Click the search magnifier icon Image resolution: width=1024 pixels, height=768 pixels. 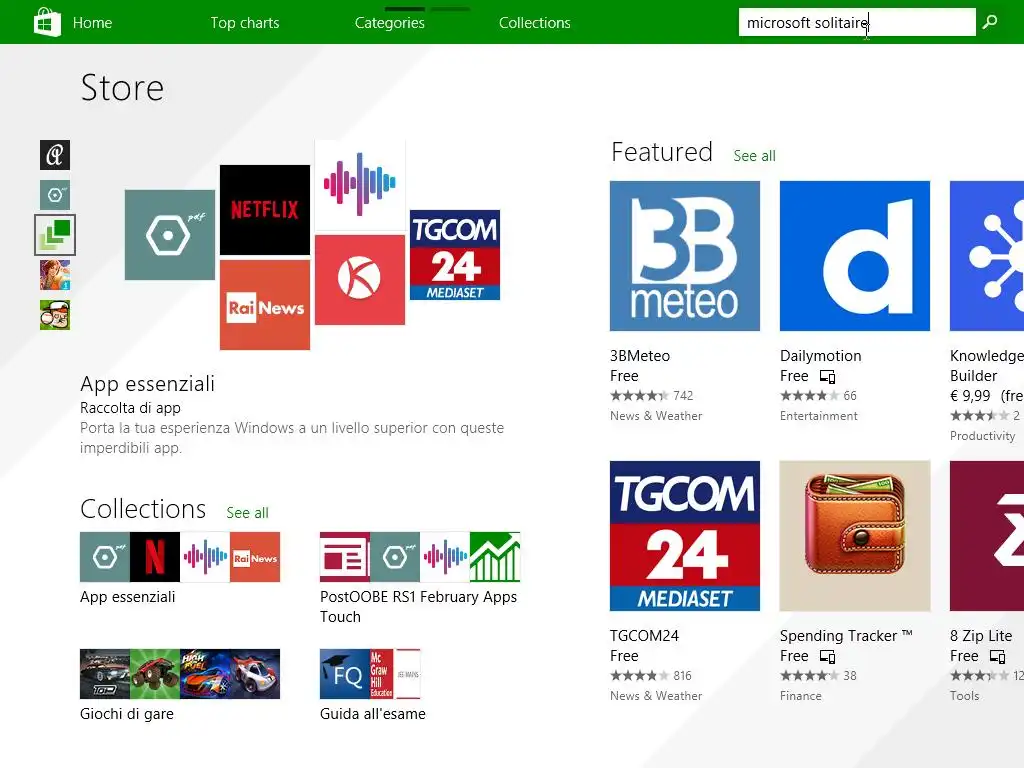click(990, 22)
